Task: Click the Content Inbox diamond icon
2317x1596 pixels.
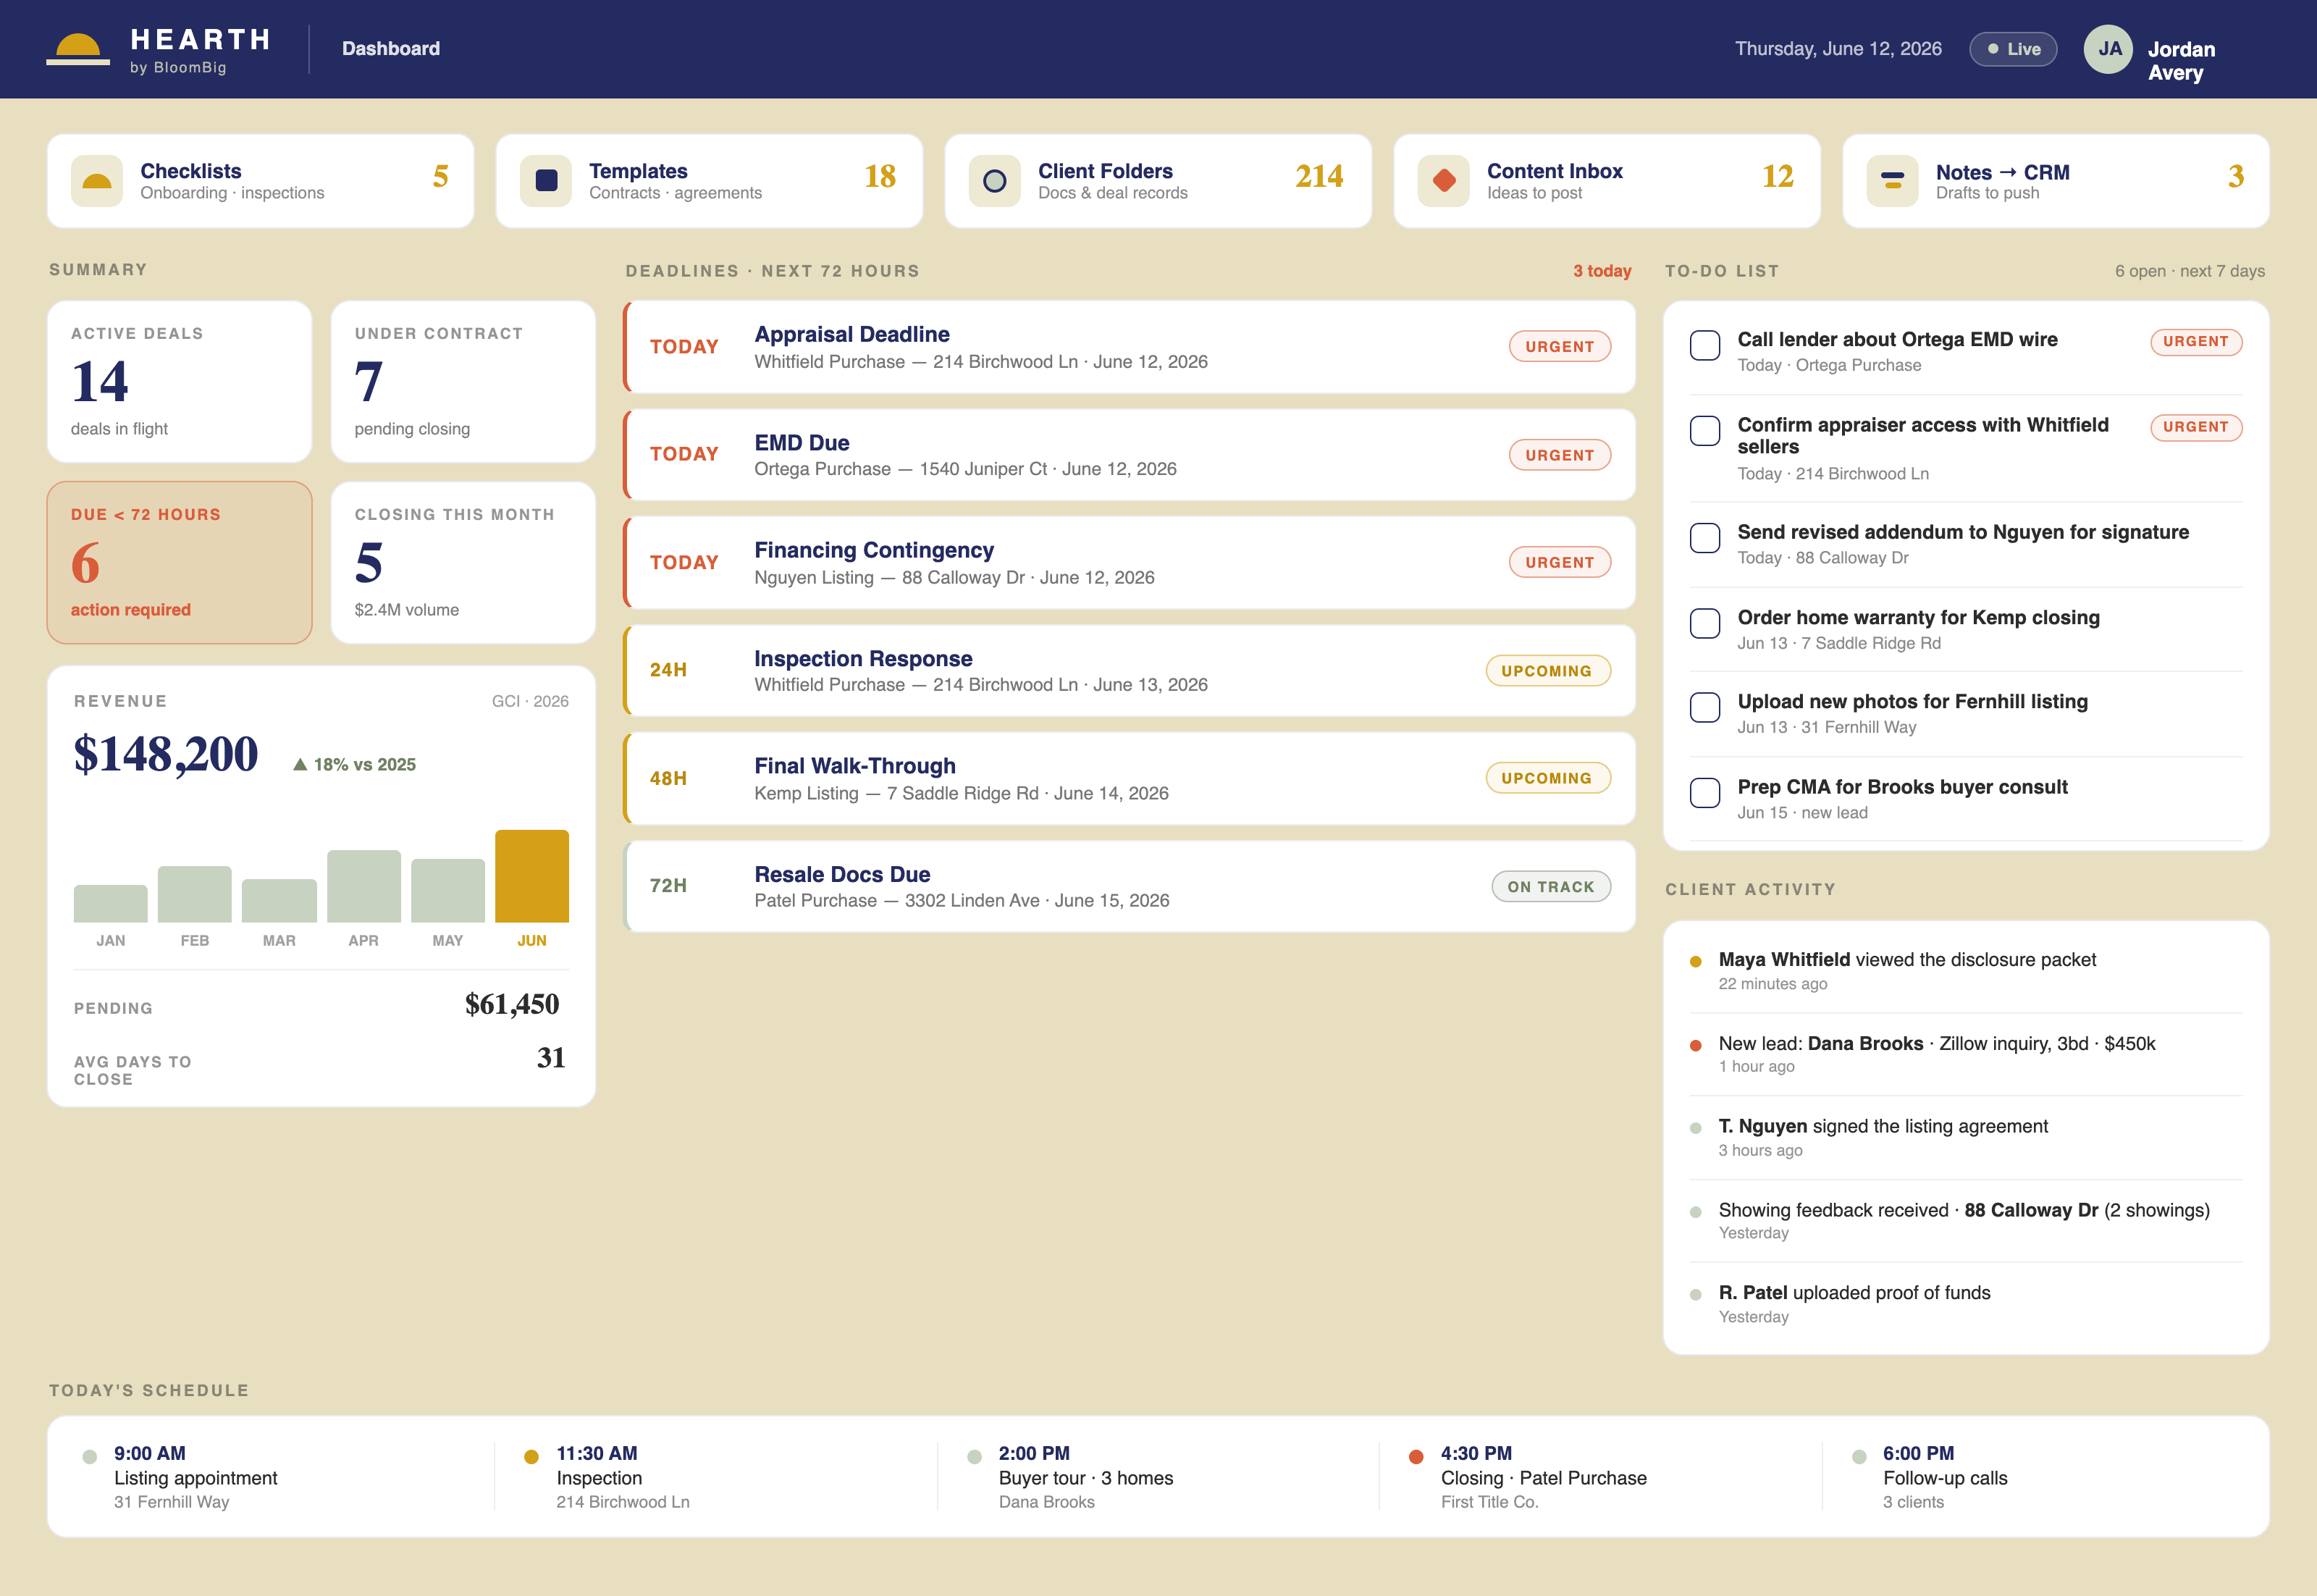Action: coord(1444,181)
